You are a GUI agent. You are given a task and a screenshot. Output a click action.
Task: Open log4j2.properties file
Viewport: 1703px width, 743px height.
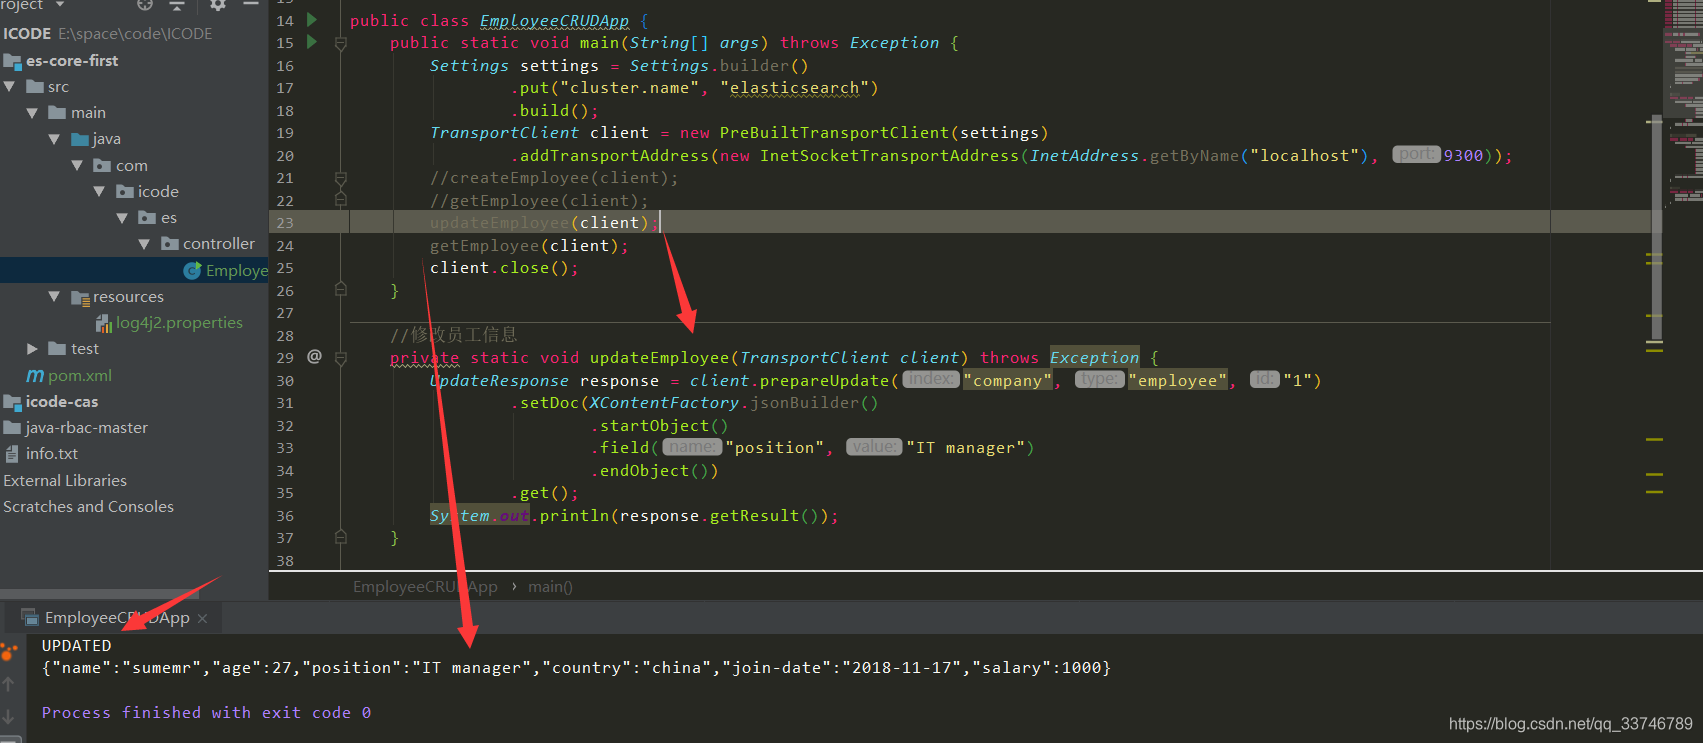tap(179, 322)
